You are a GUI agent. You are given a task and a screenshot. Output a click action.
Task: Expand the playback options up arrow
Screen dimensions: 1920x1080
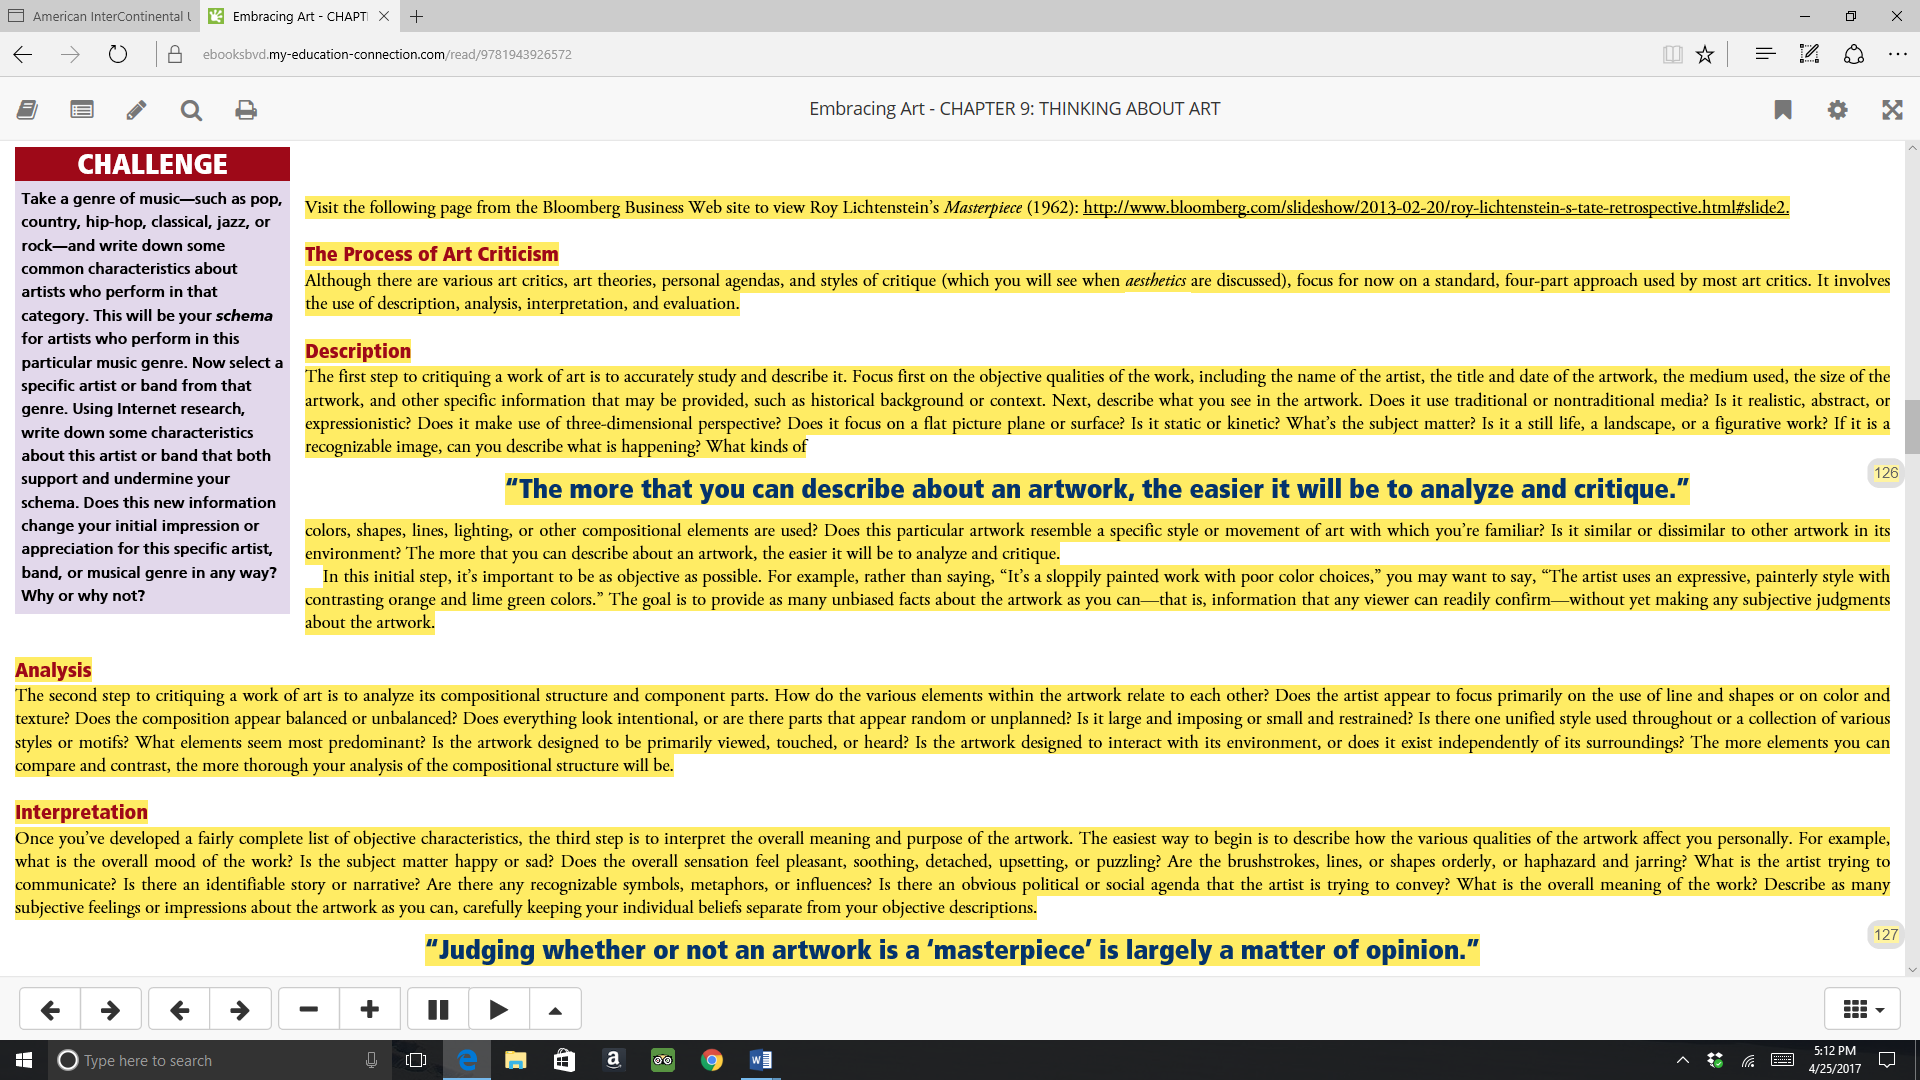[555, 1010]
